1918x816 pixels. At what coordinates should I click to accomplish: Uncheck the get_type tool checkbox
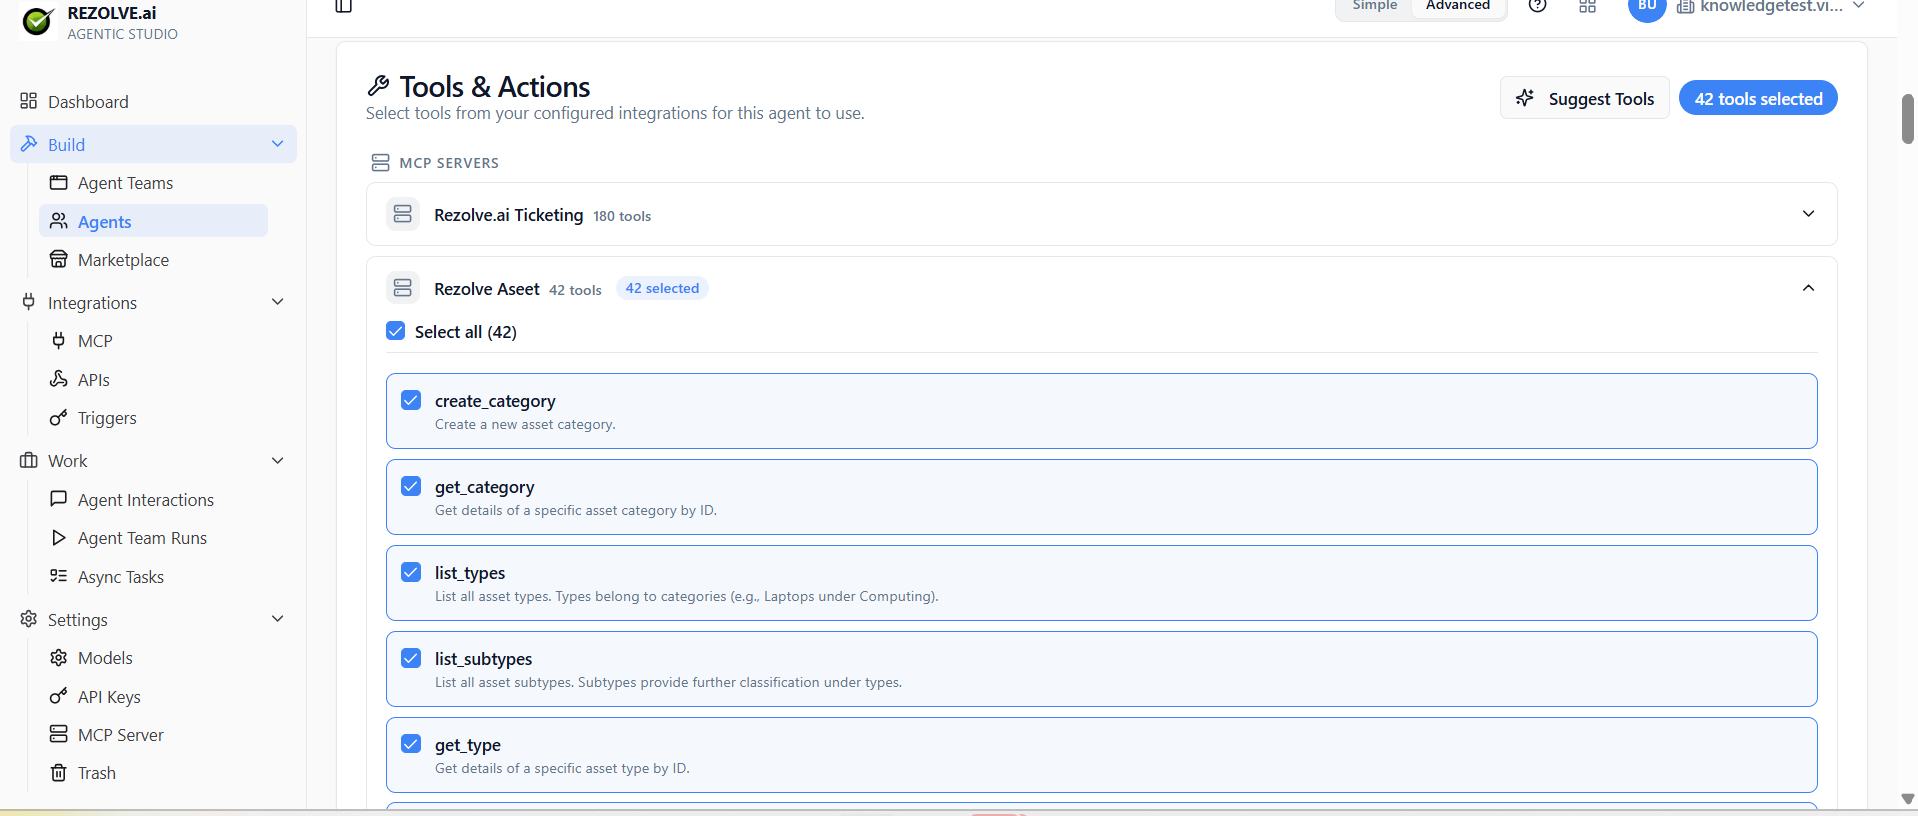[x=411, y=744]
